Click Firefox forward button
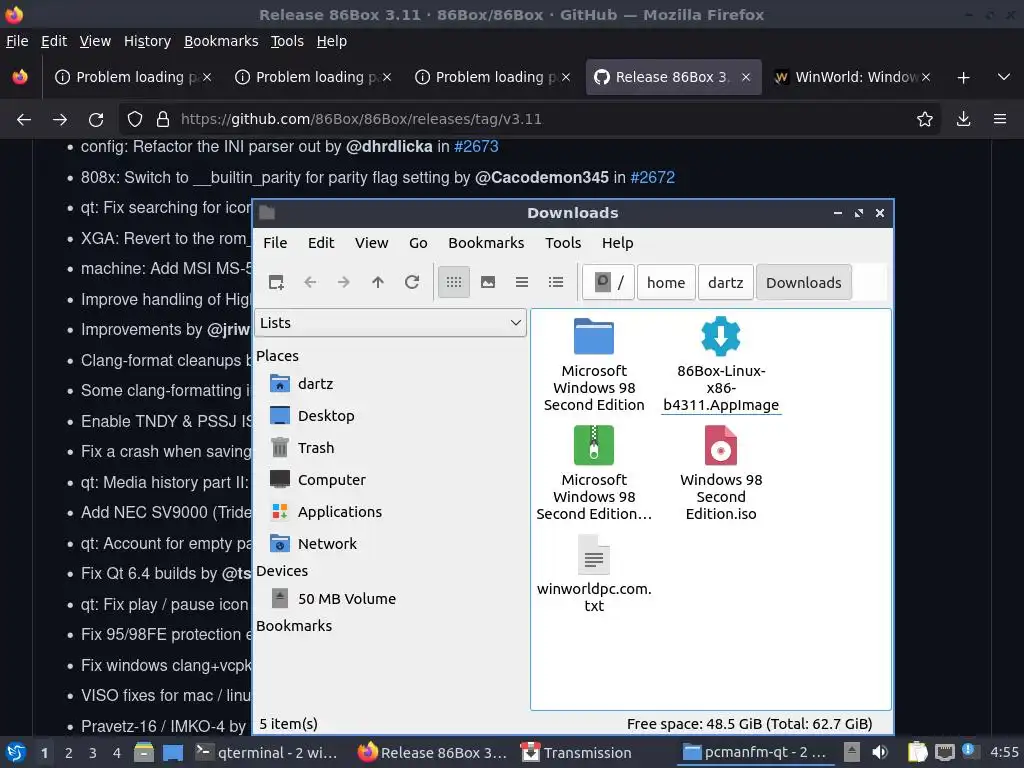1024x768 pixels. point(59,120)
